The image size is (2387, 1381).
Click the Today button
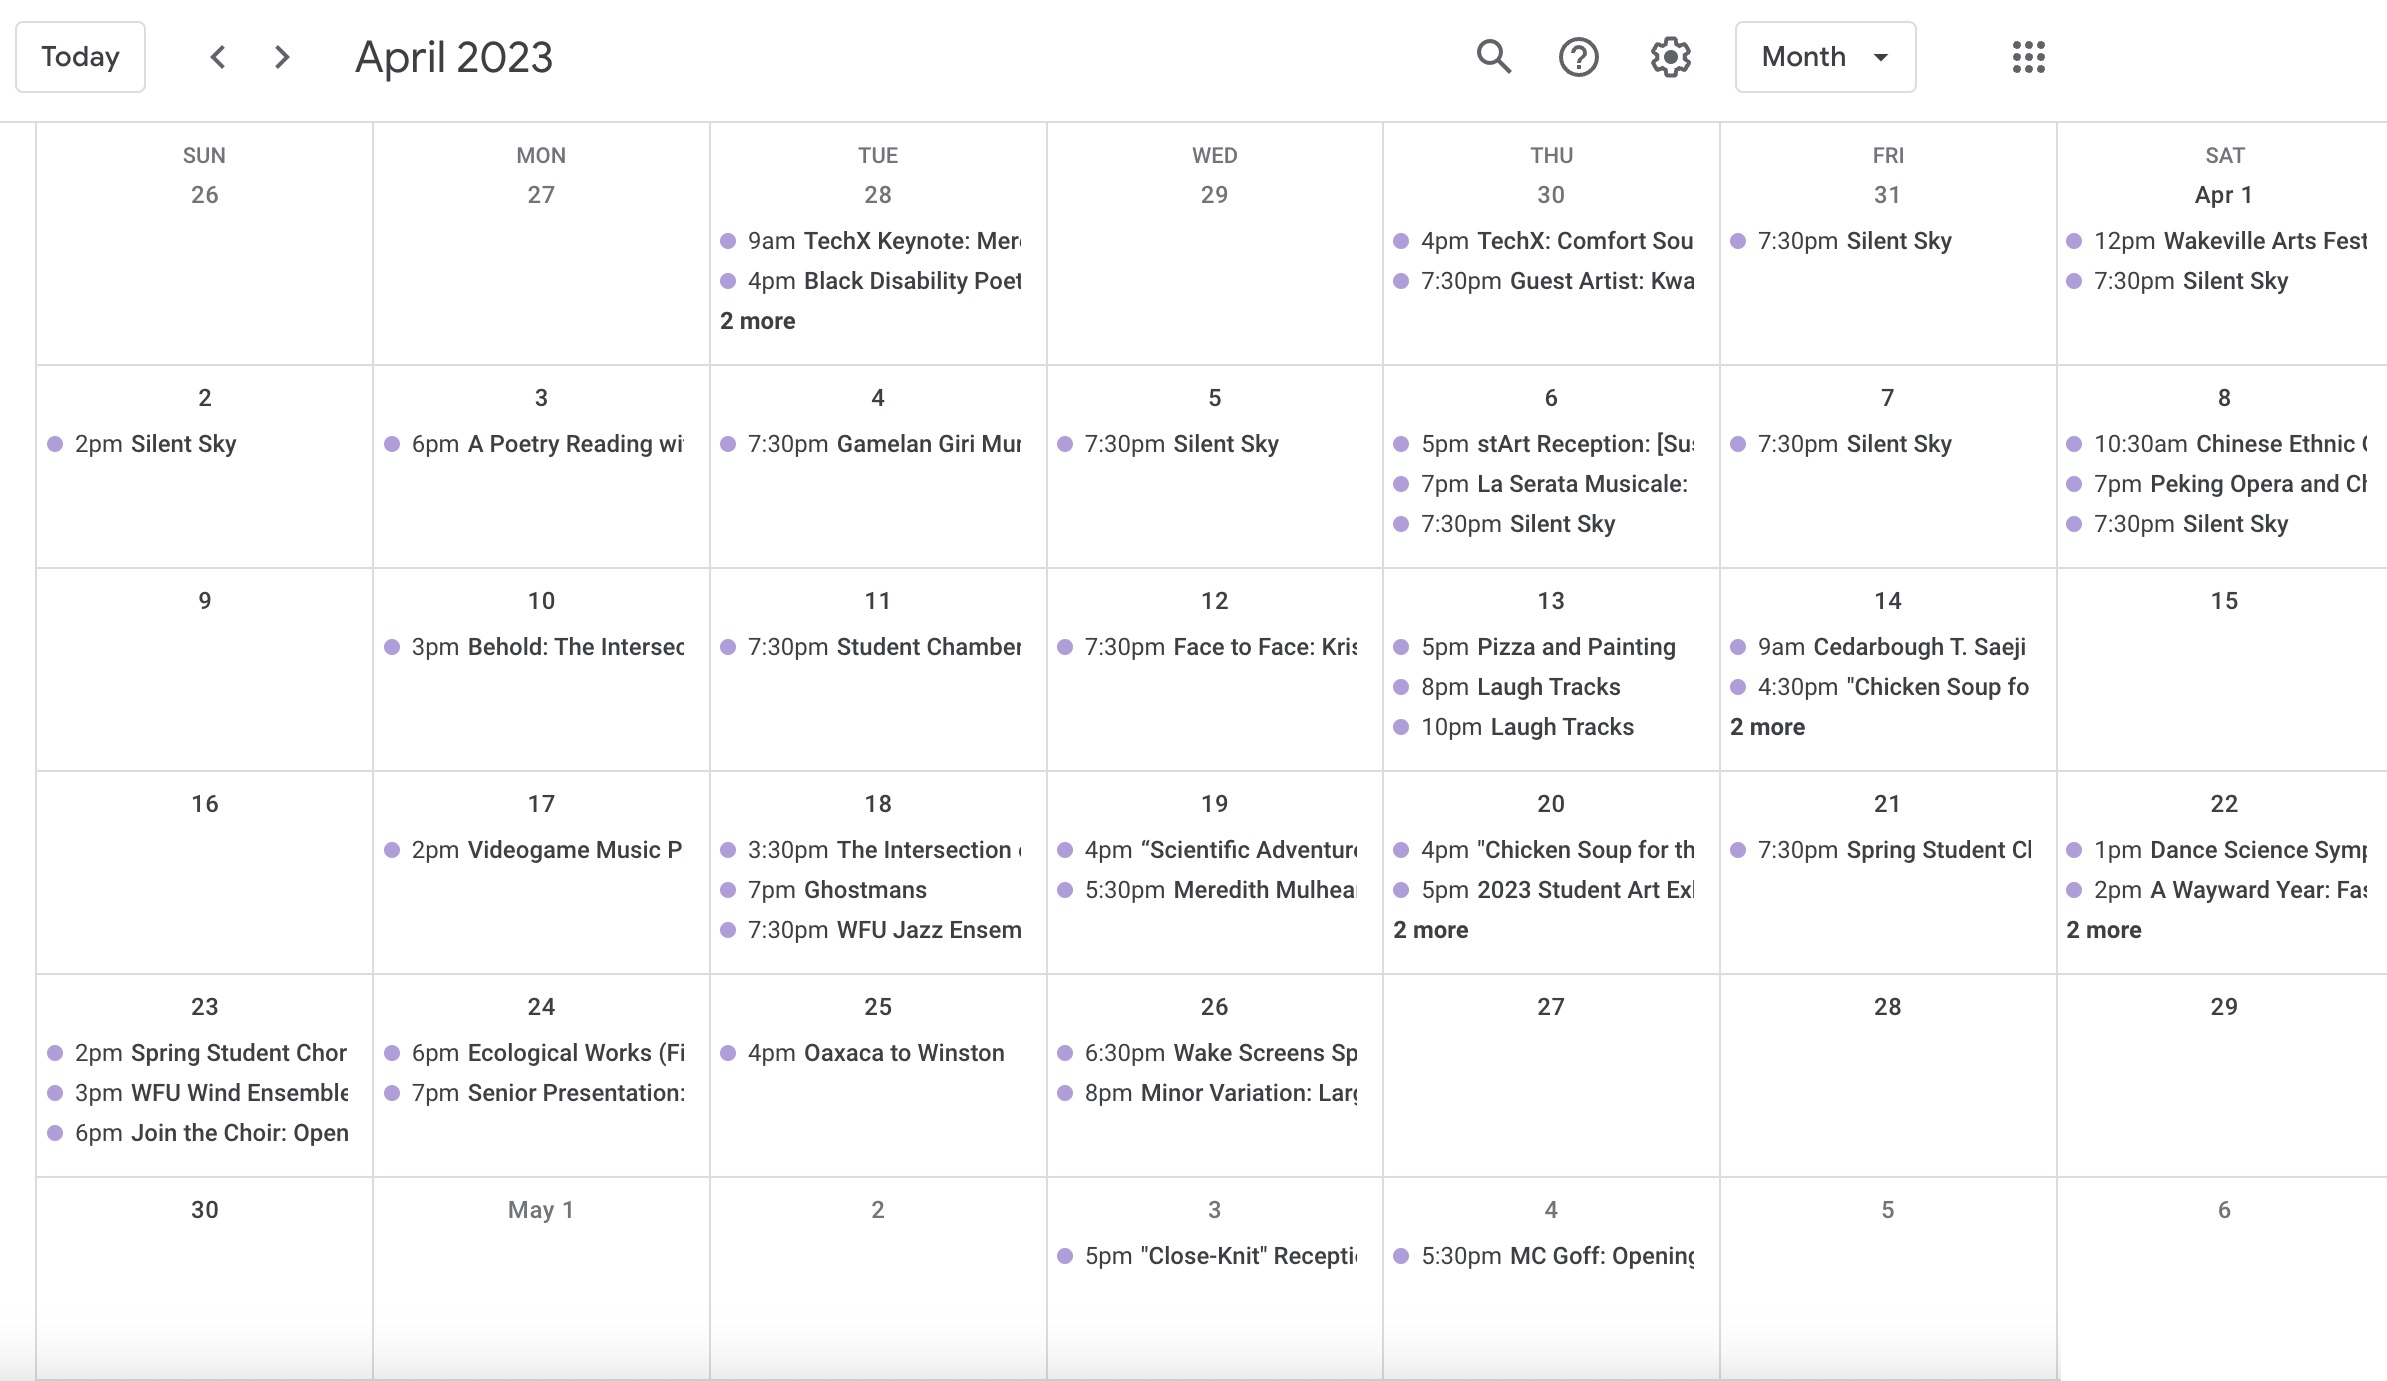click(80, 57)
